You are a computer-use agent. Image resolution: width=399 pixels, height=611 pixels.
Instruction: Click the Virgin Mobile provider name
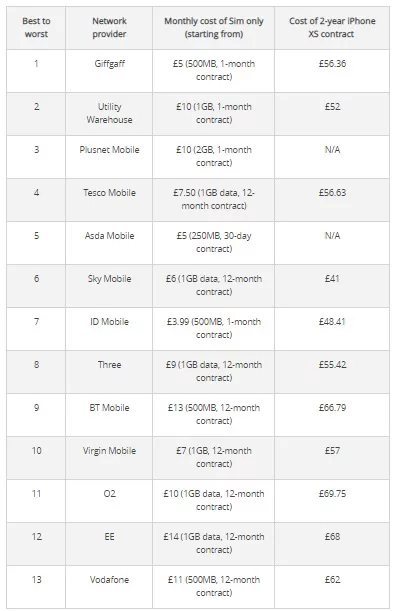click(109, 451)
